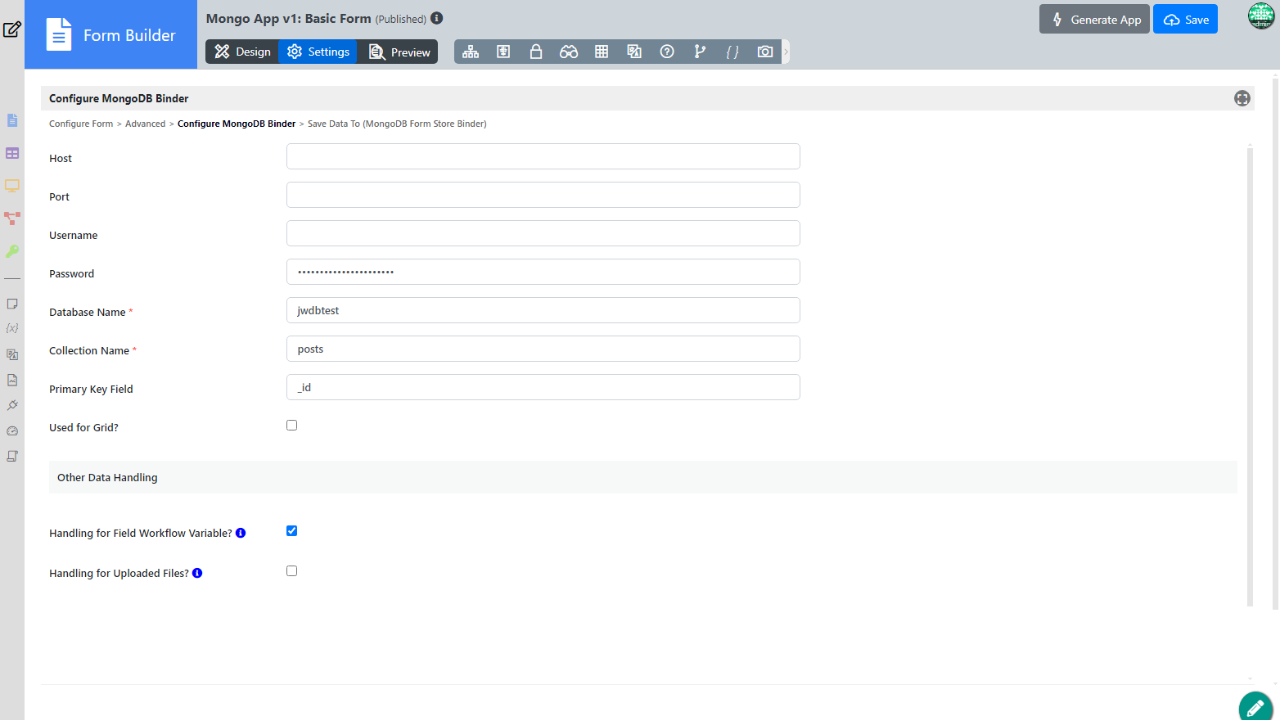Open the question mark help icon
Screen dimensions: 1280x720
coord(667,52)
